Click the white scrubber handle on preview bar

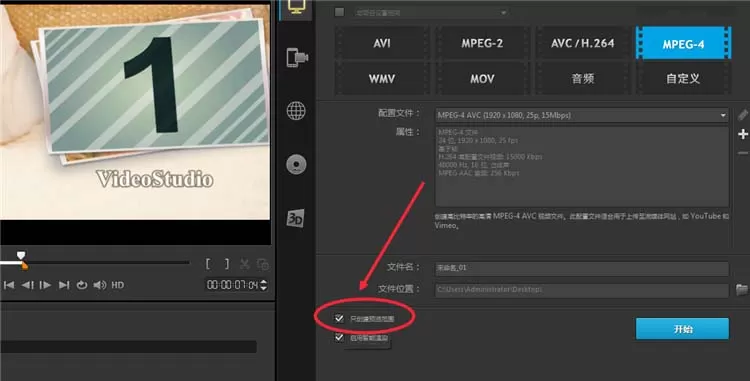coord(21,255)
